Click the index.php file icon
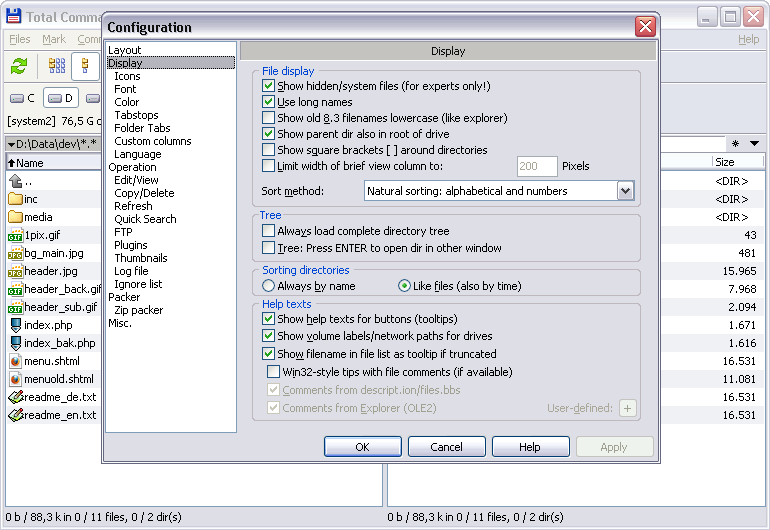770x530 pixels. click(16, 325)
